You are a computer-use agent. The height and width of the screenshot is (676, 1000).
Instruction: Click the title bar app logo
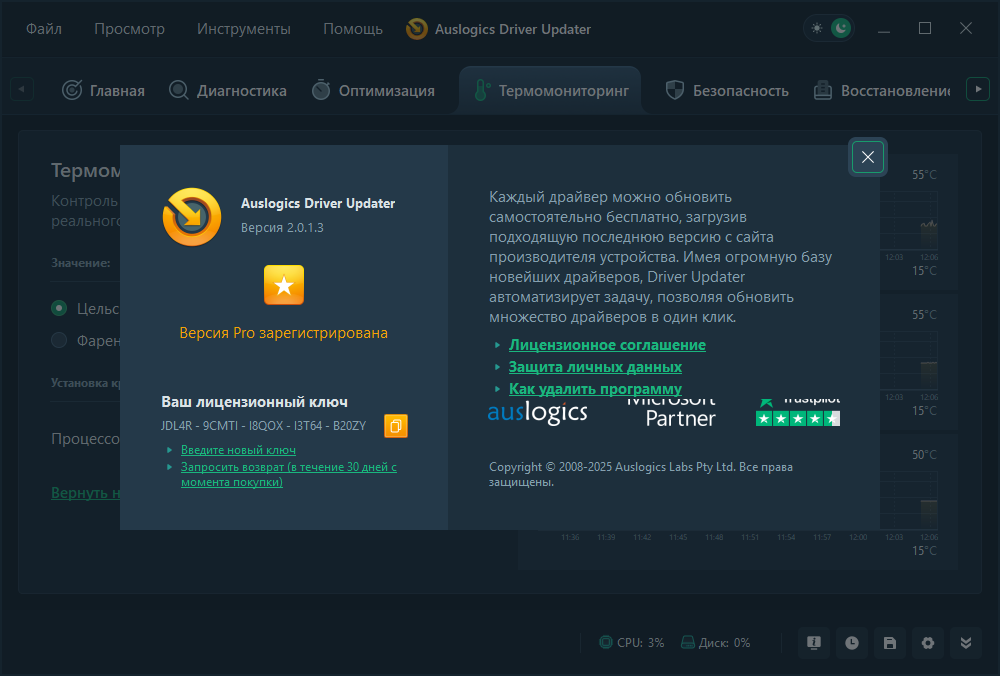coord(417,29)
